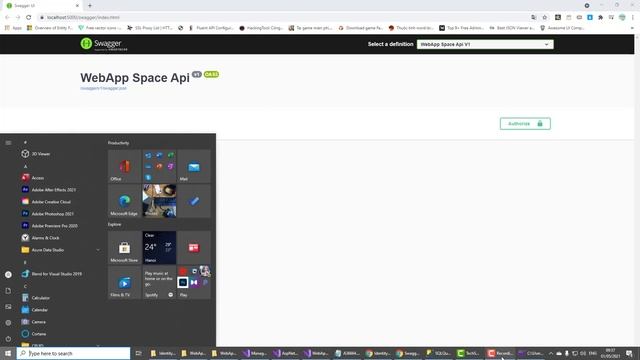Open Documents from the Start sidebar
Screen dimensions: 640x360
point(8,291)
